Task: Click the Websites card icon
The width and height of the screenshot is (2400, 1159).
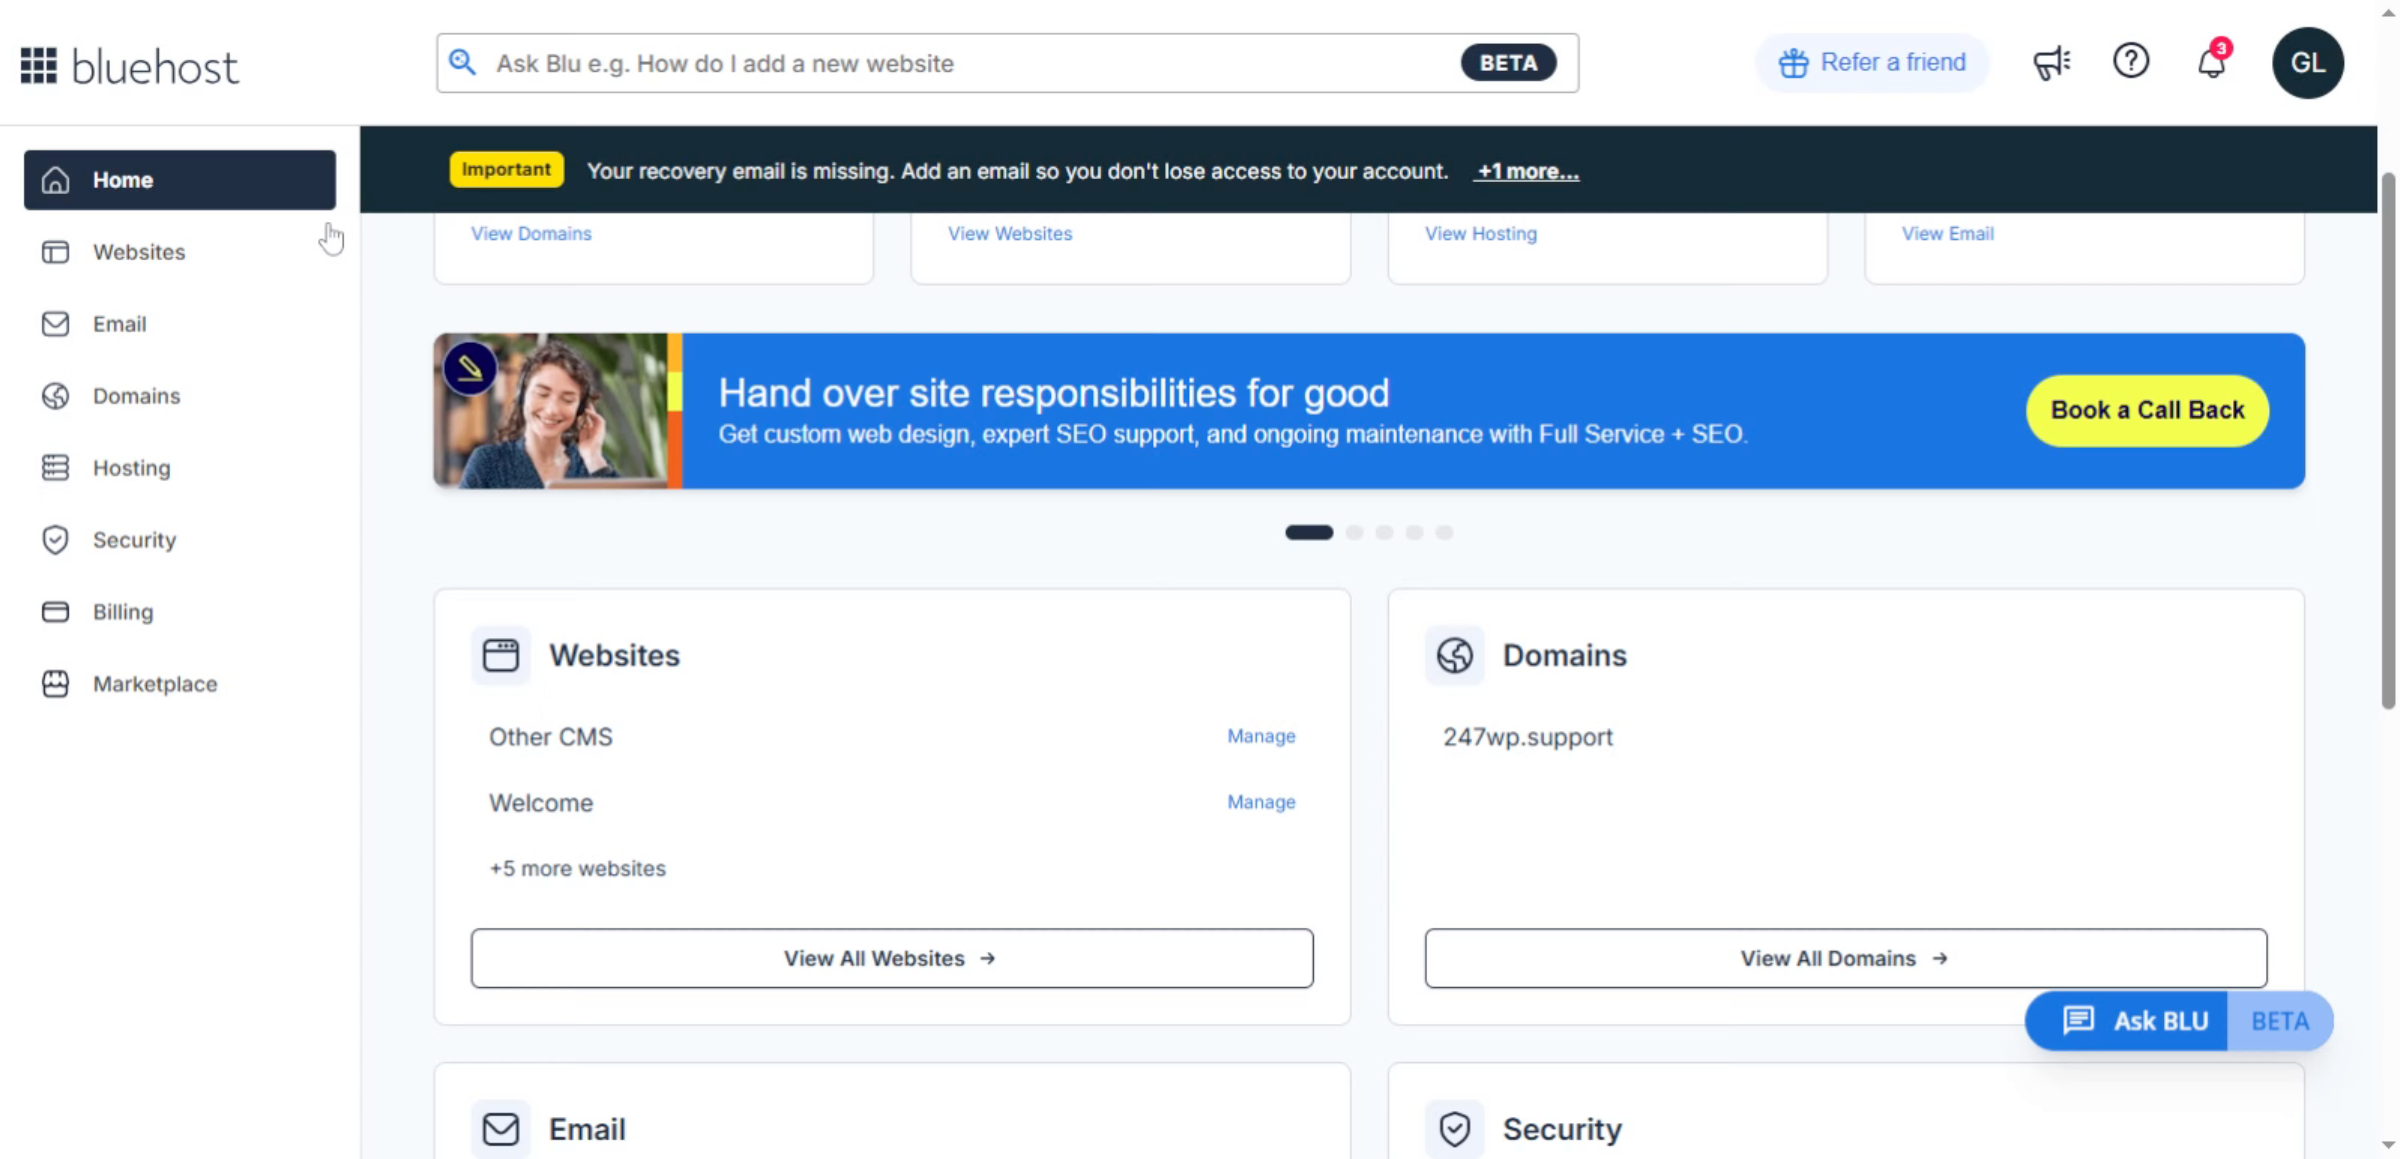Action: tap(500, 655)
